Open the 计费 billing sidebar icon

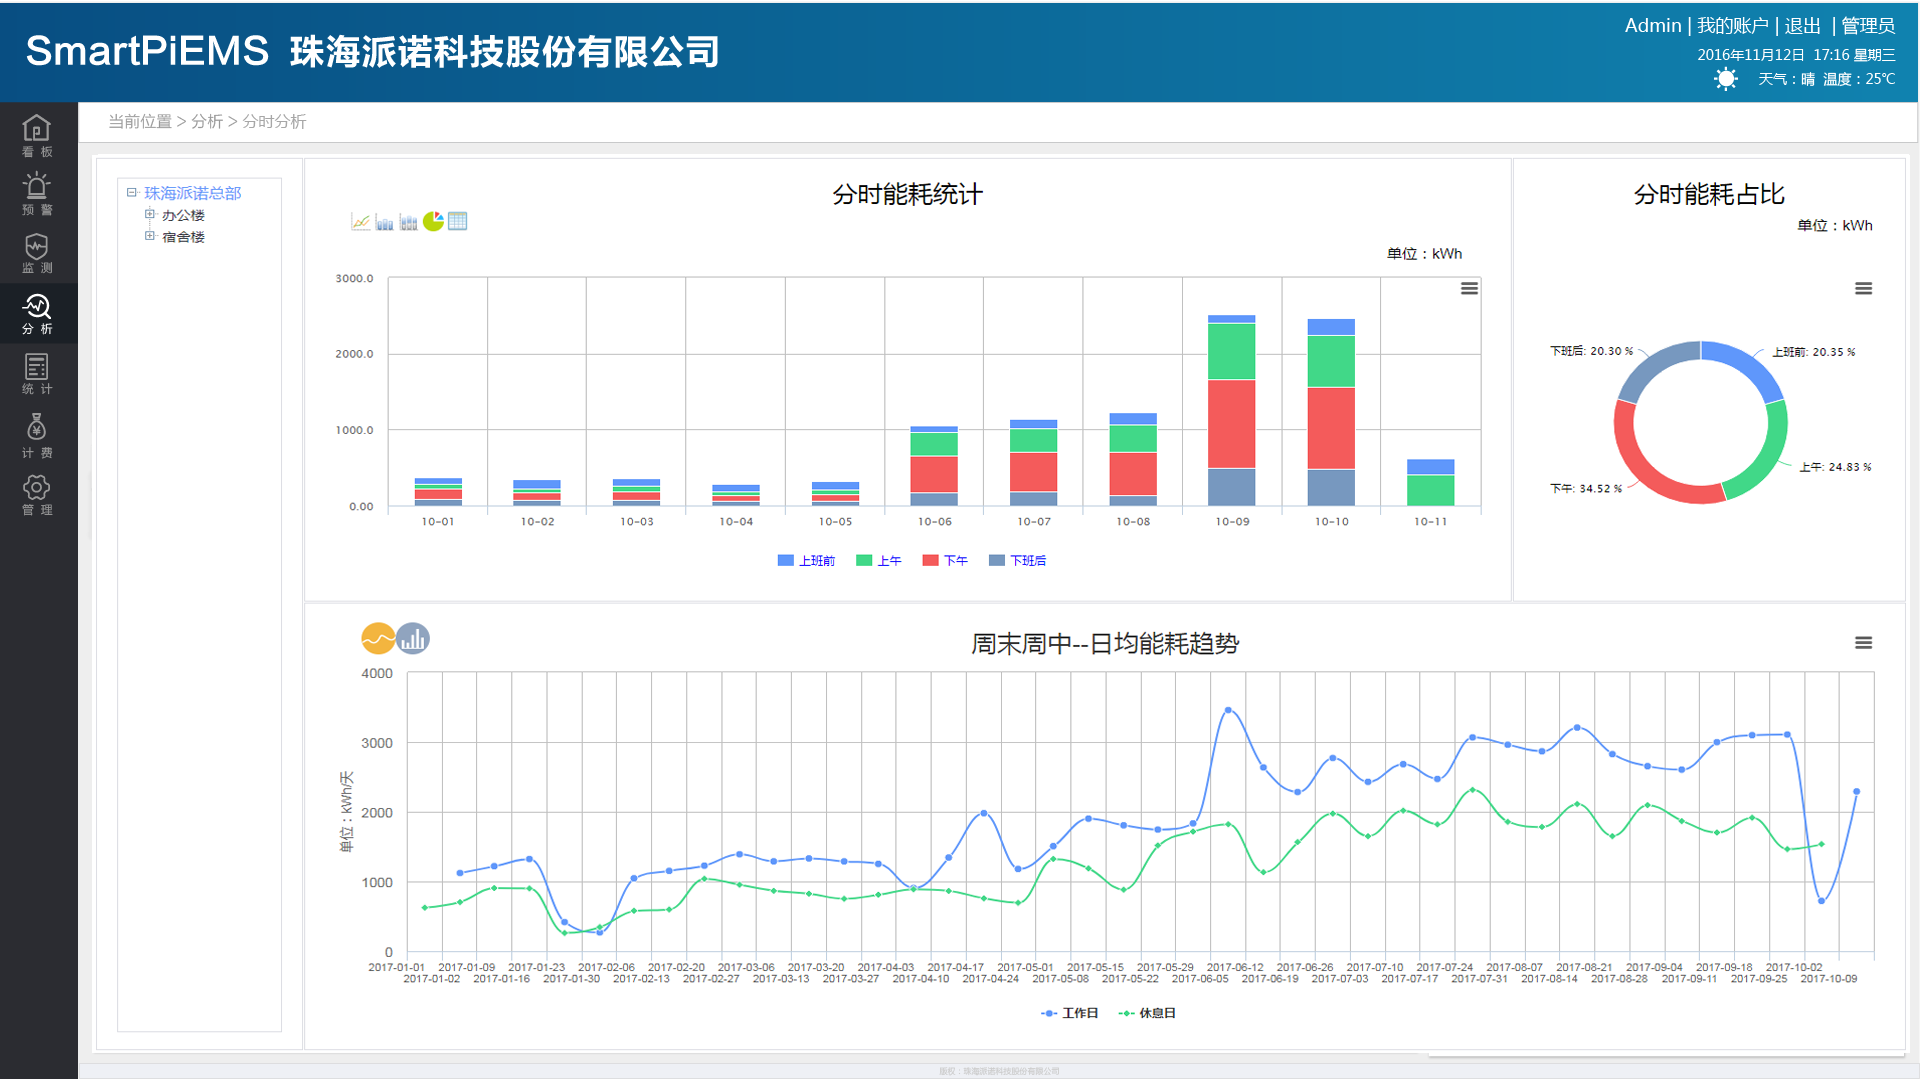(x=37, y=436)
